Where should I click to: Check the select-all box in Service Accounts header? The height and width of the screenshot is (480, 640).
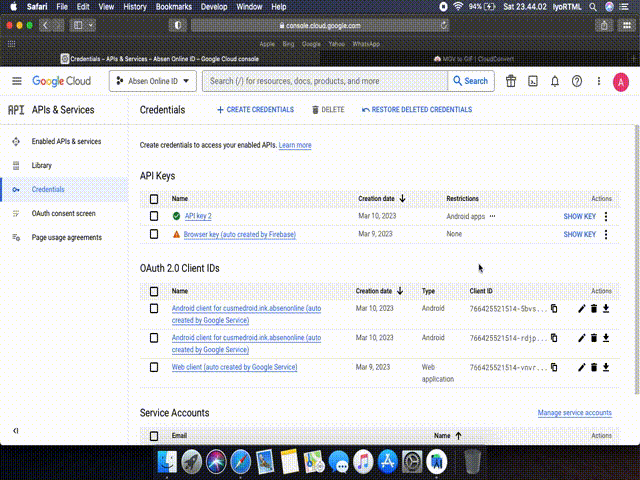click(x=154, y=436)
